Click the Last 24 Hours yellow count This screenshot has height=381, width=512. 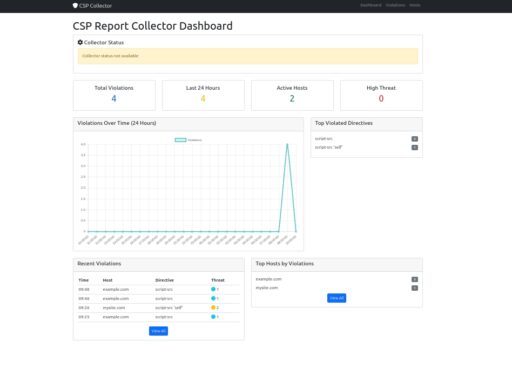pyautogui.click(x=203, y=98)
